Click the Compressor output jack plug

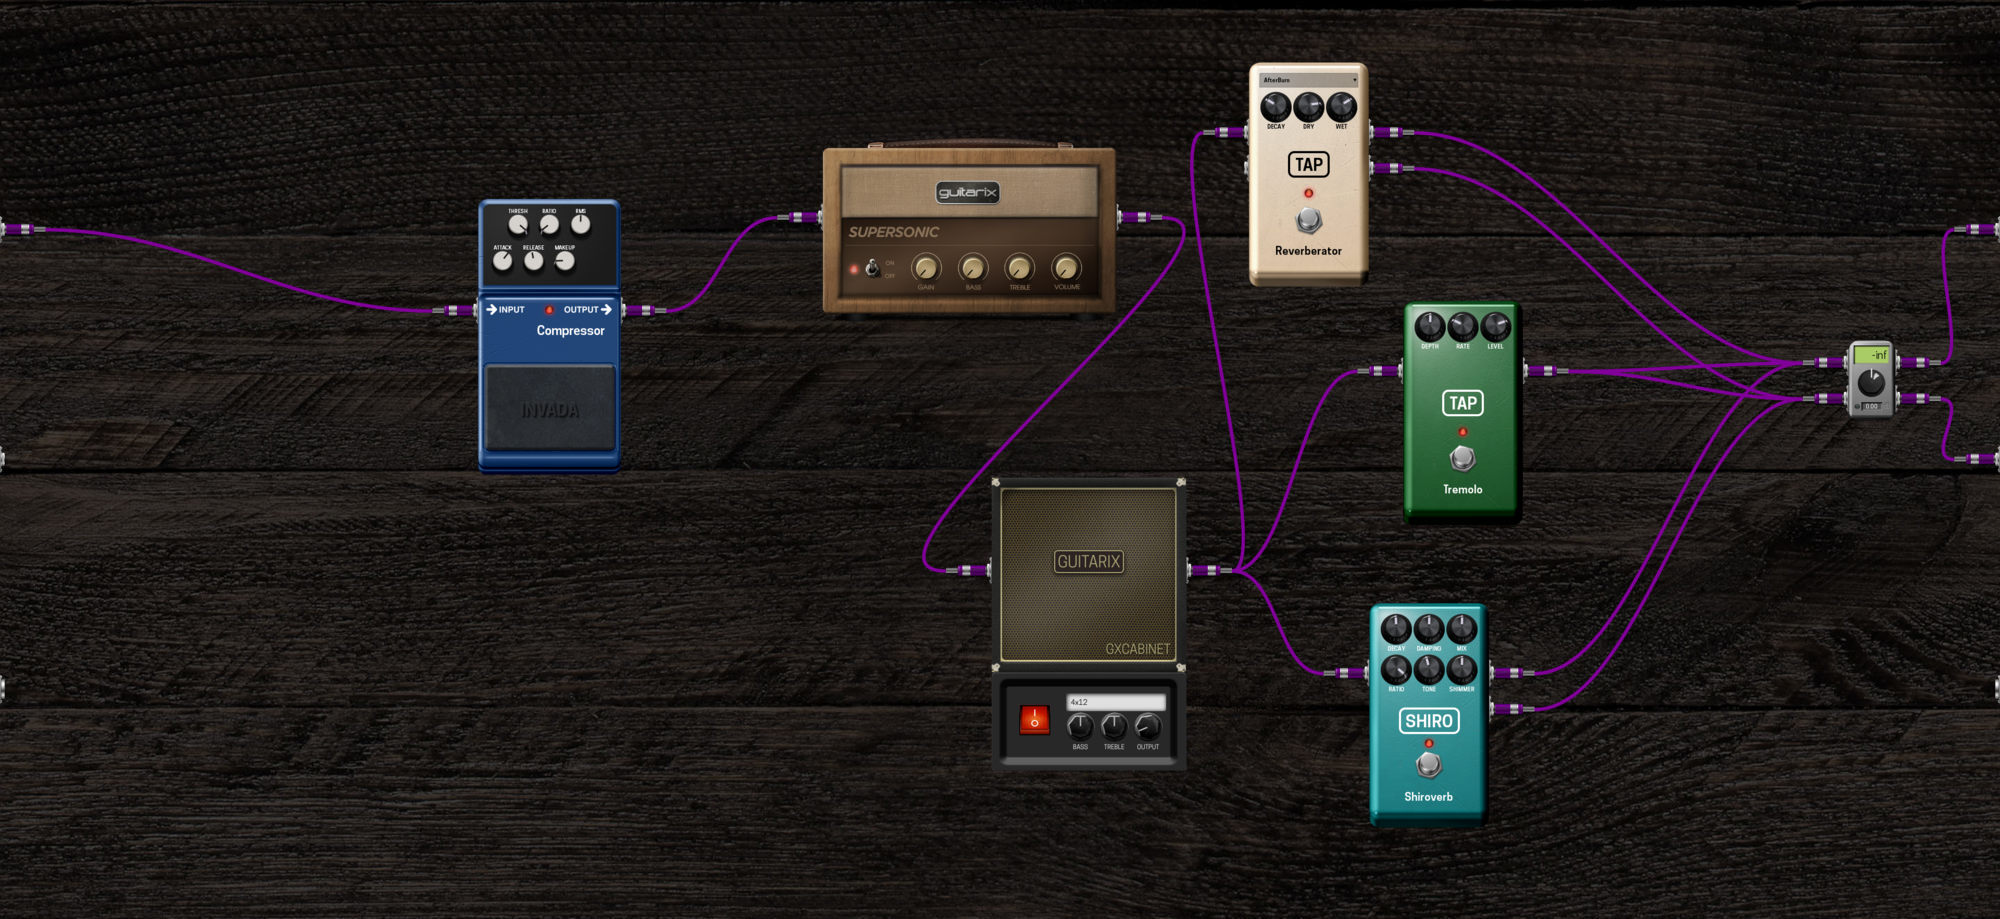pos(645,311)
